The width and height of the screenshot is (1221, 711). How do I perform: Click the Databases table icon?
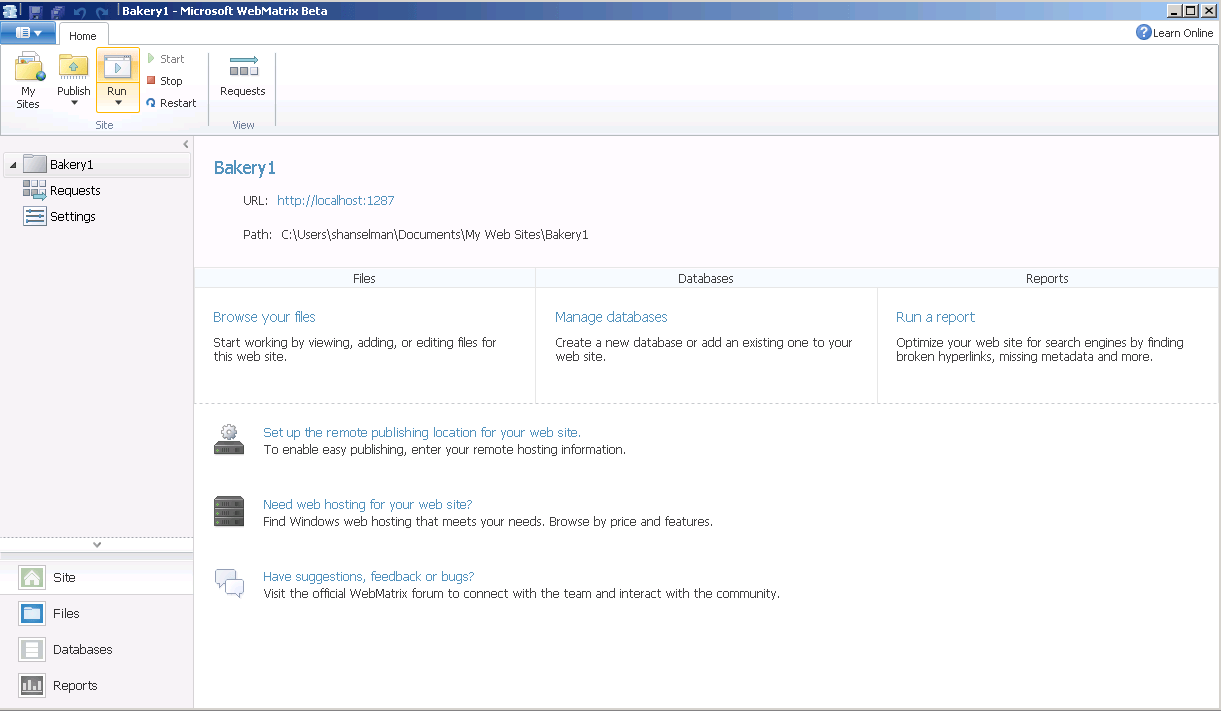[x=33, y=649]
